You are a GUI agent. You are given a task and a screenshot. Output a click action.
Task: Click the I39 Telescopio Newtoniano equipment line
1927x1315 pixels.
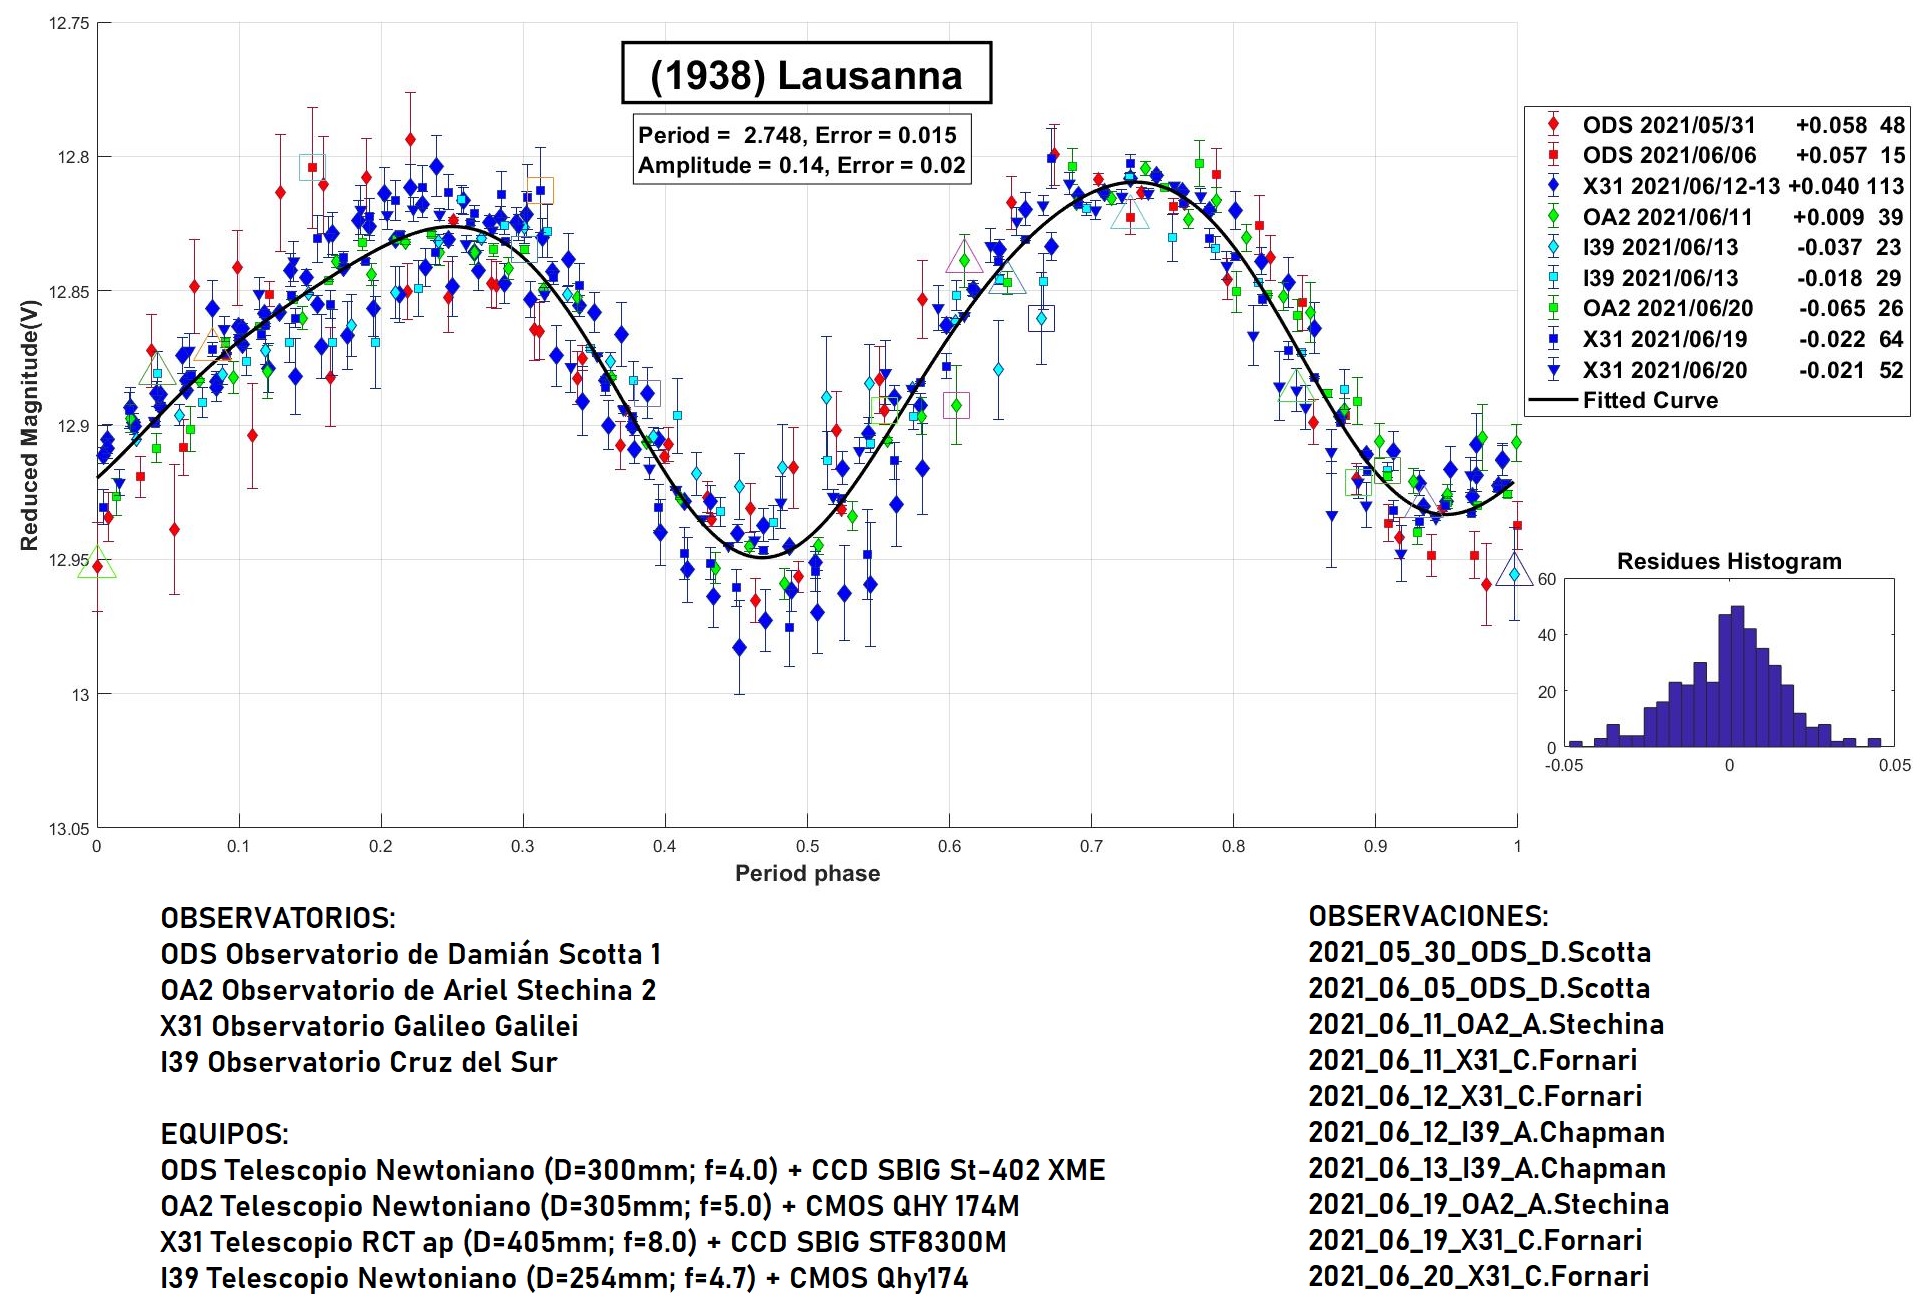click(564, 1277)
